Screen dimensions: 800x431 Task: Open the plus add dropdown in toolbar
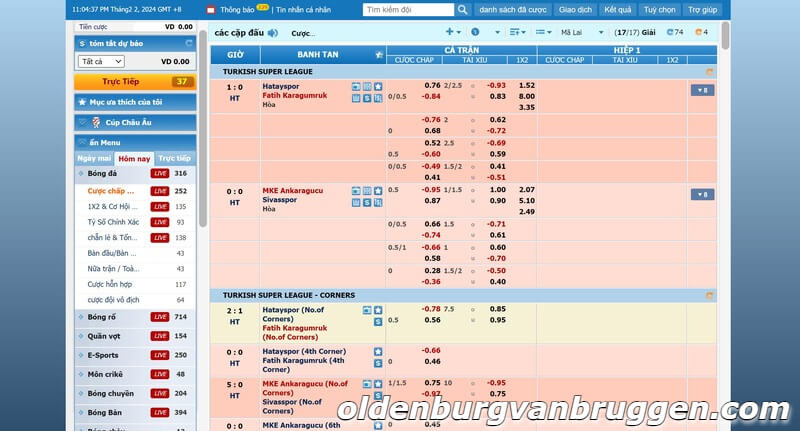click(x=453, y=32)
